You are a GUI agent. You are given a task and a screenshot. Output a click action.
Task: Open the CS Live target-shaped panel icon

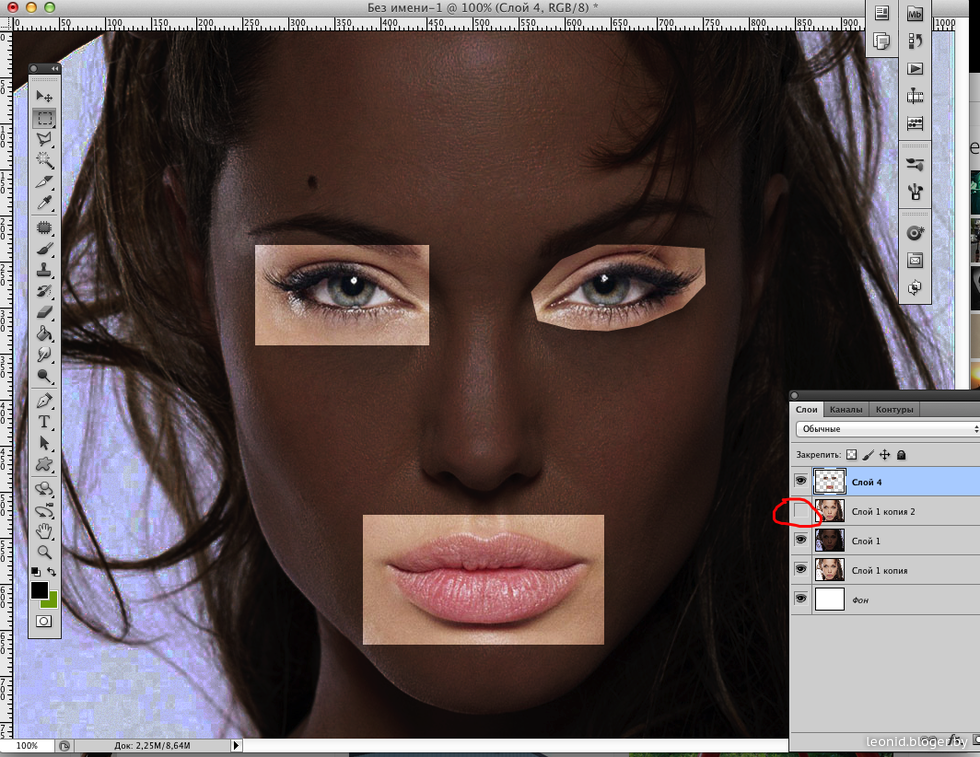pyautogui.click(x=914, y=233)
